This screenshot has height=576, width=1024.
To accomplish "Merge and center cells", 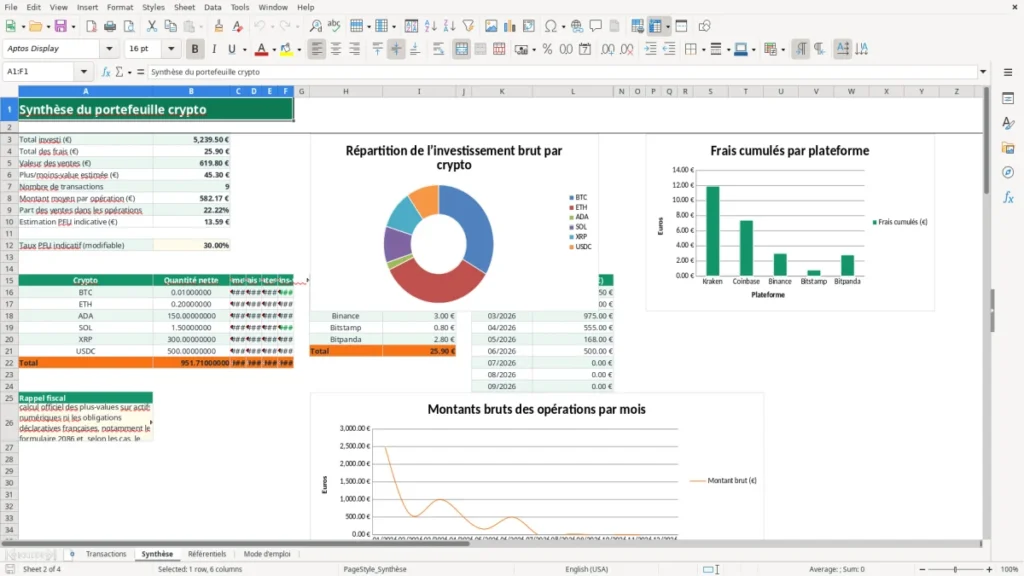I will pyautogui.click(x=461, y=49).
